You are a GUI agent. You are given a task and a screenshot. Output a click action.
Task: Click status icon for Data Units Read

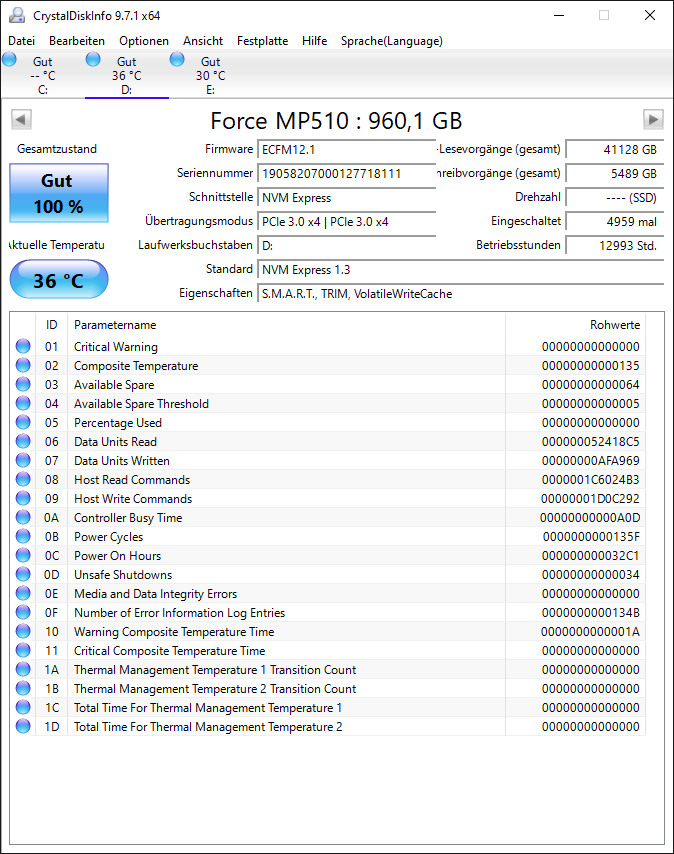pyautogui.click(x=23, y=441)
